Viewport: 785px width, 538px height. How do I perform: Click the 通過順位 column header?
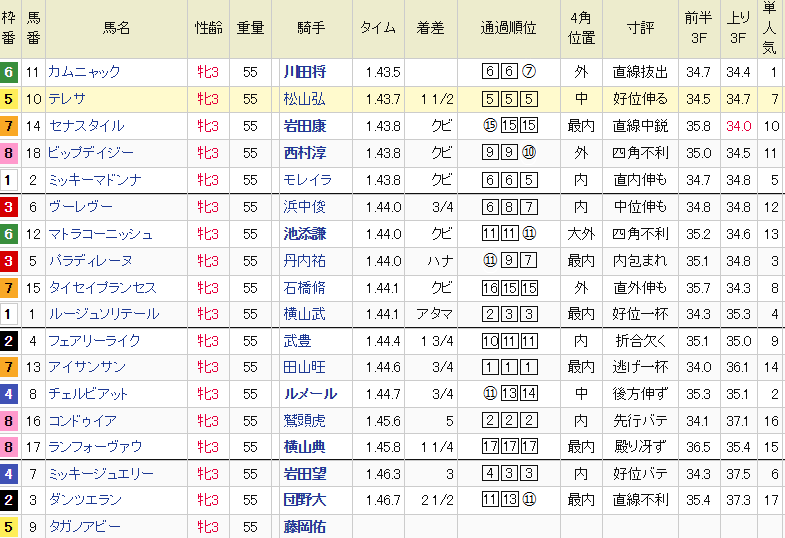tap(510, 29)
